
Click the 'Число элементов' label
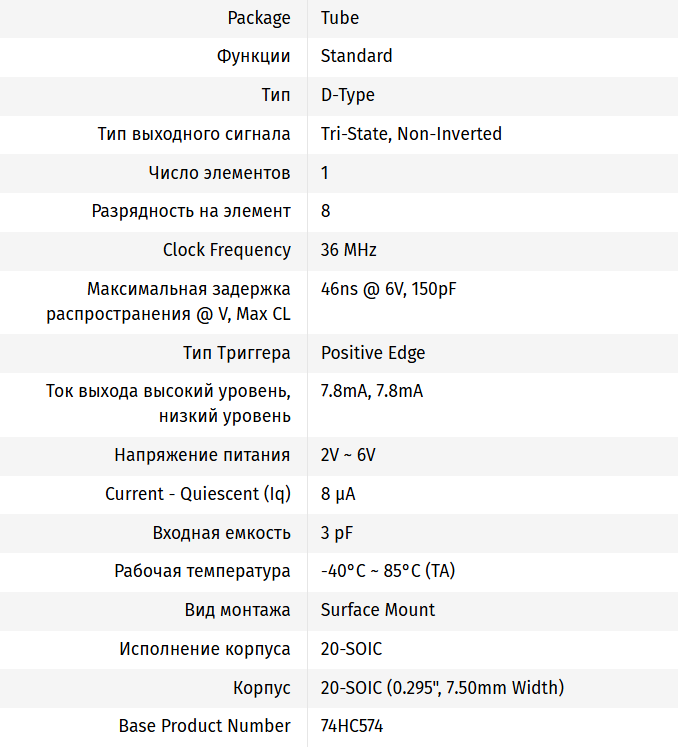[219, 173]
